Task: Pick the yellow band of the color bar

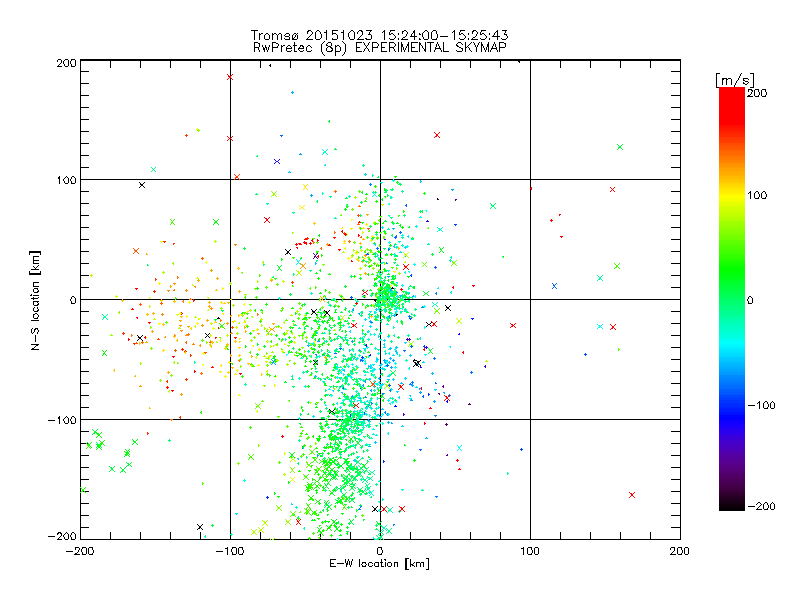Action: (732, 196)
